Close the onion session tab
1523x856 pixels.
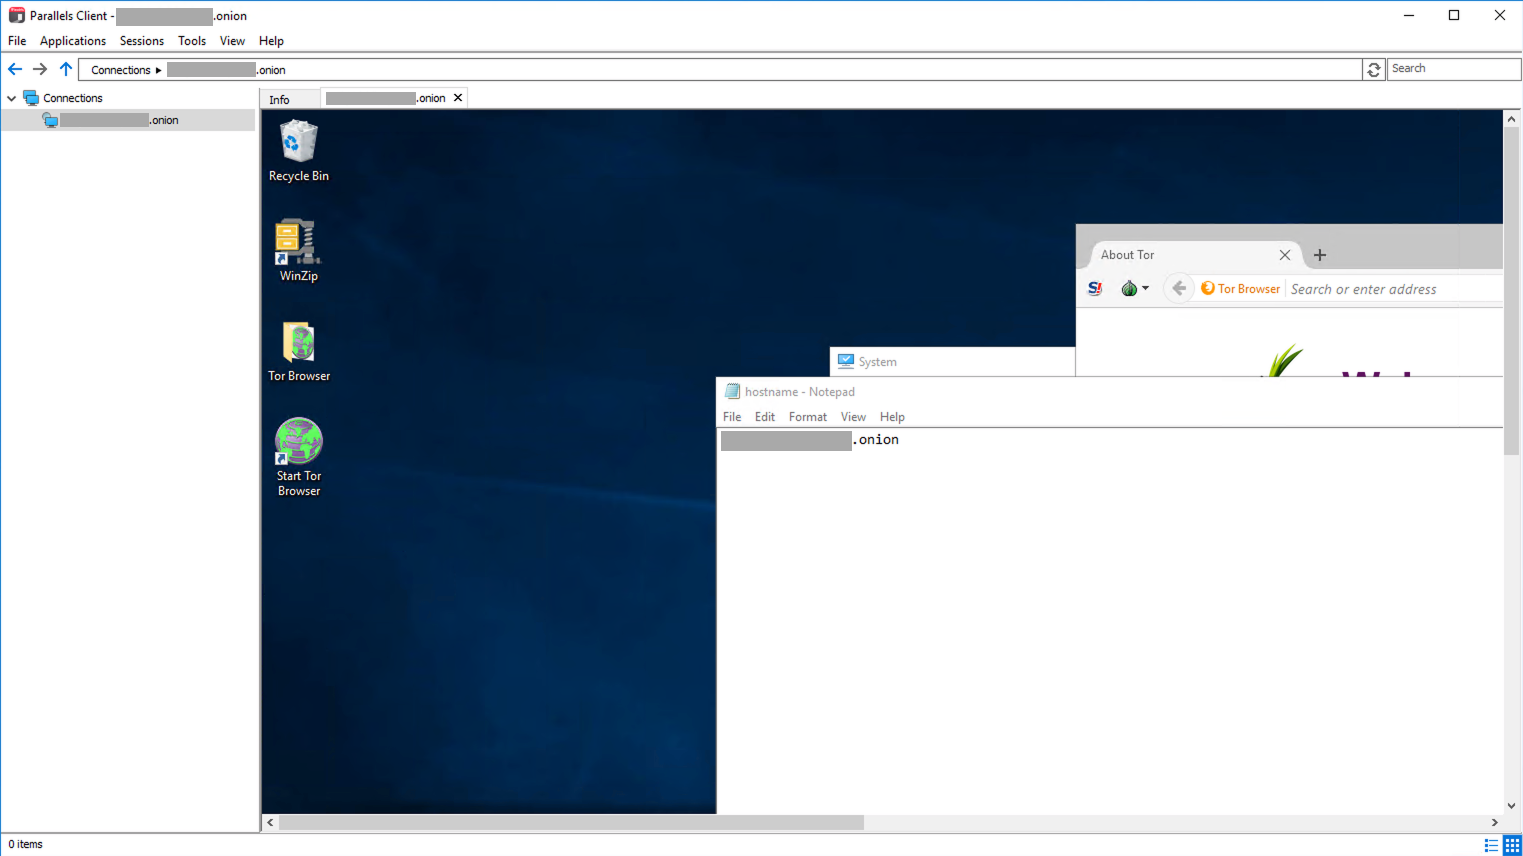[458, 98]
